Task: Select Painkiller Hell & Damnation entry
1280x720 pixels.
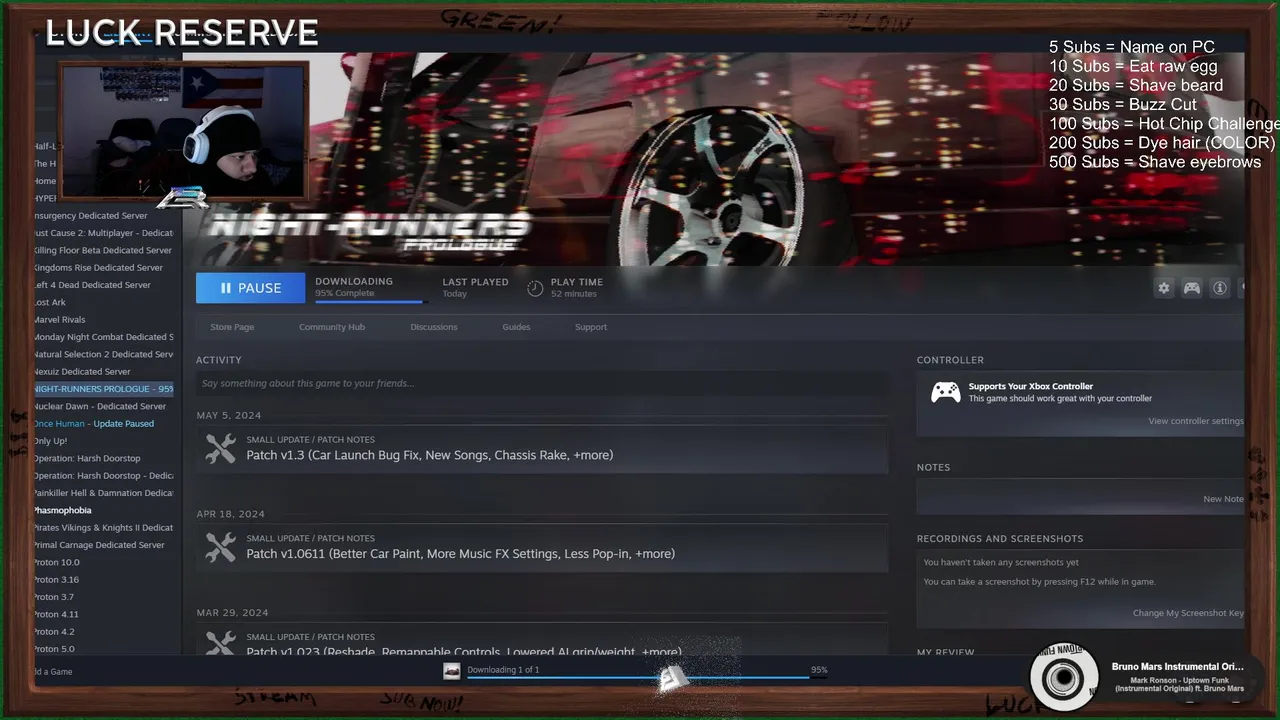Action: click(103, 493)
